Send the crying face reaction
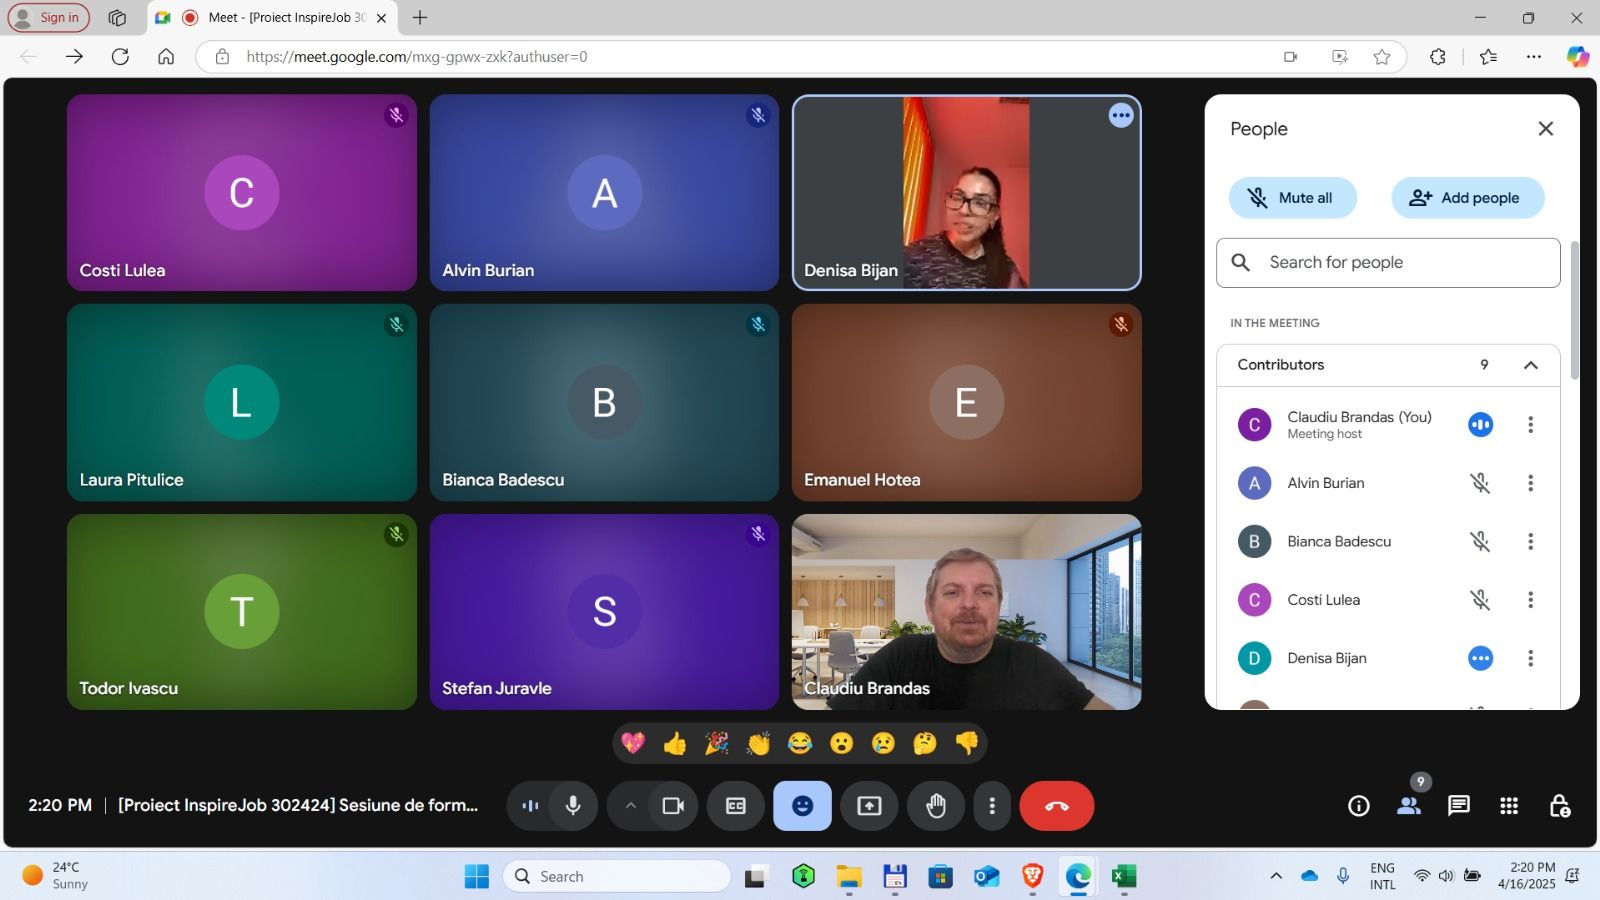This screenshot has height=900, width=1600. pos(884,743)
